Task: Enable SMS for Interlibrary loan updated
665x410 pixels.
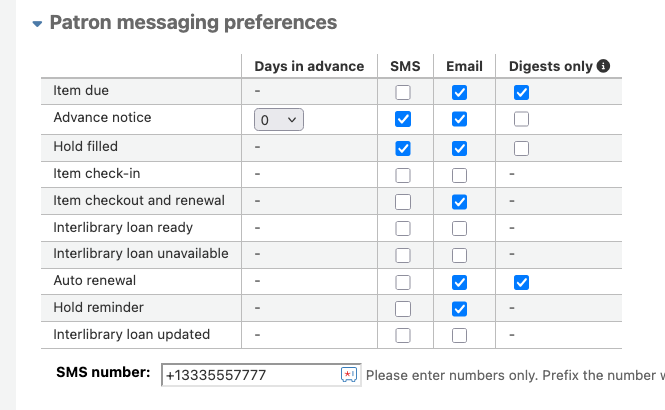Action: click(402, 335)
